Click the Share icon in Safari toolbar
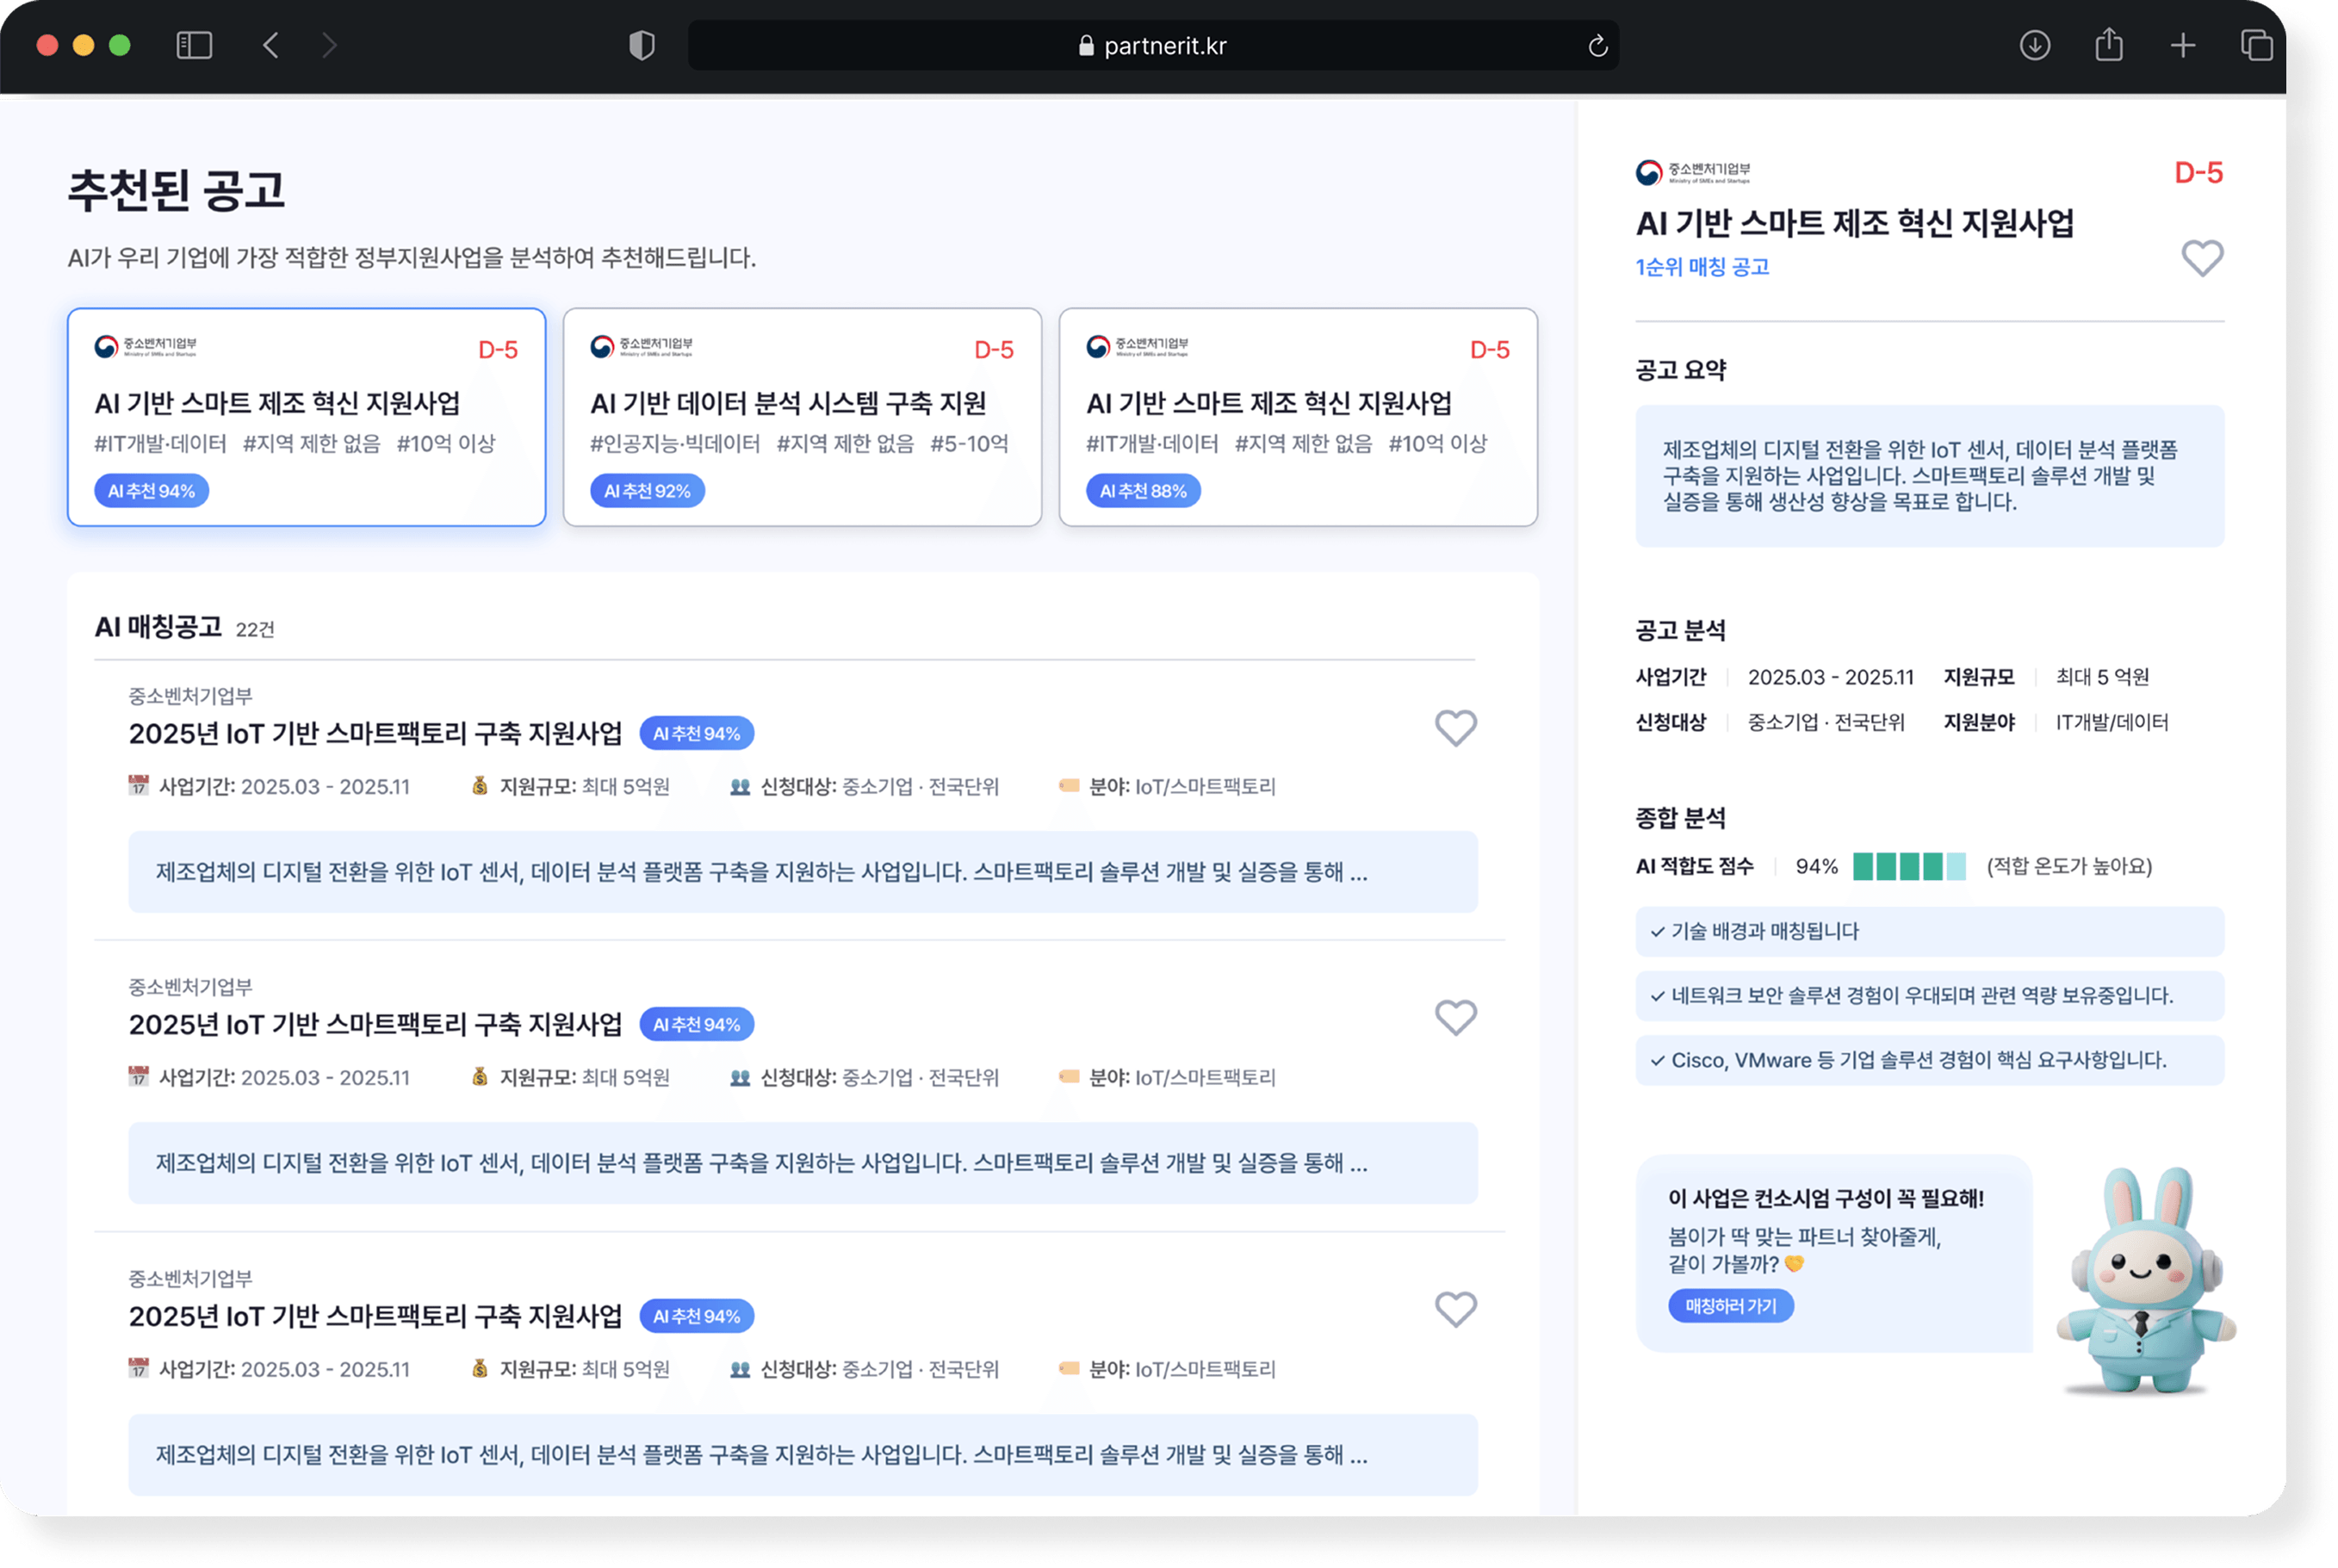Image resolution: width=2338 pixels, height=1568 pixels. (2109, 46)
